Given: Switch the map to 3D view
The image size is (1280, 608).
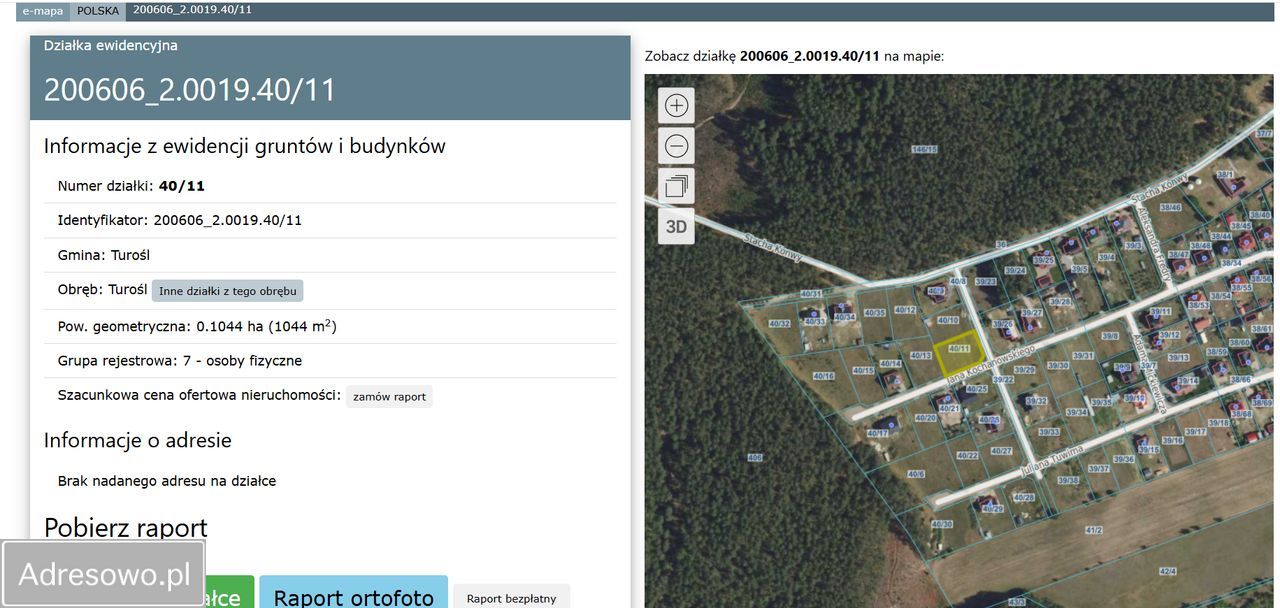Looking at the screenshot, I should (x=677, y=226).
